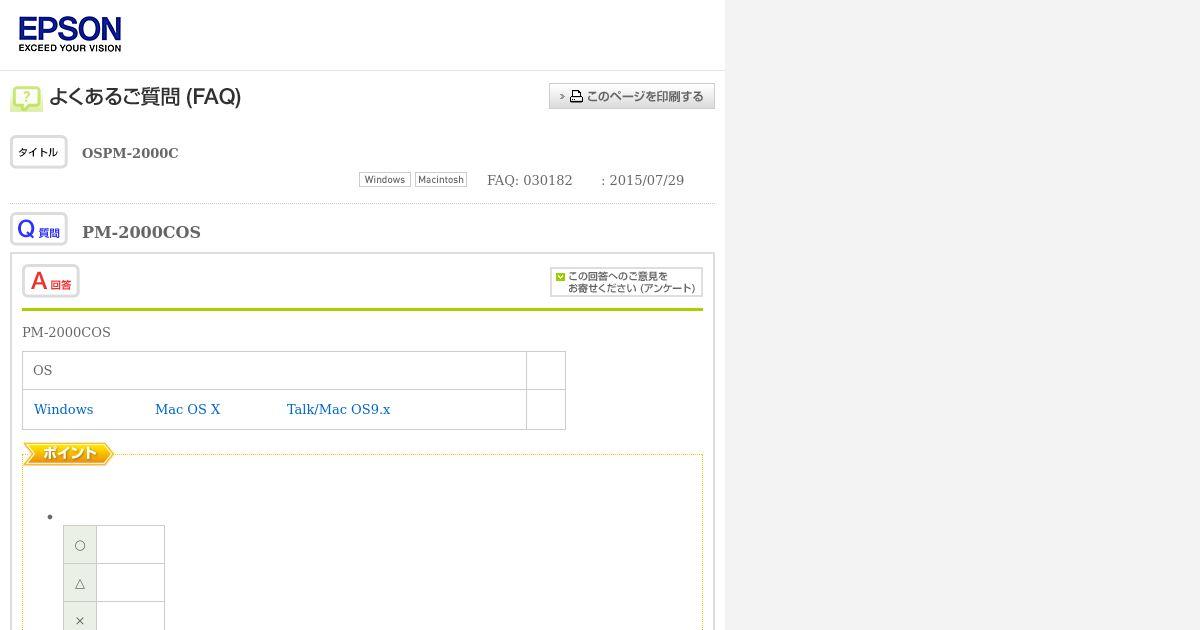1200x630 pixels.
Task: Open the Talk/Mac OS9.x link
Action: tap(339, 409)
